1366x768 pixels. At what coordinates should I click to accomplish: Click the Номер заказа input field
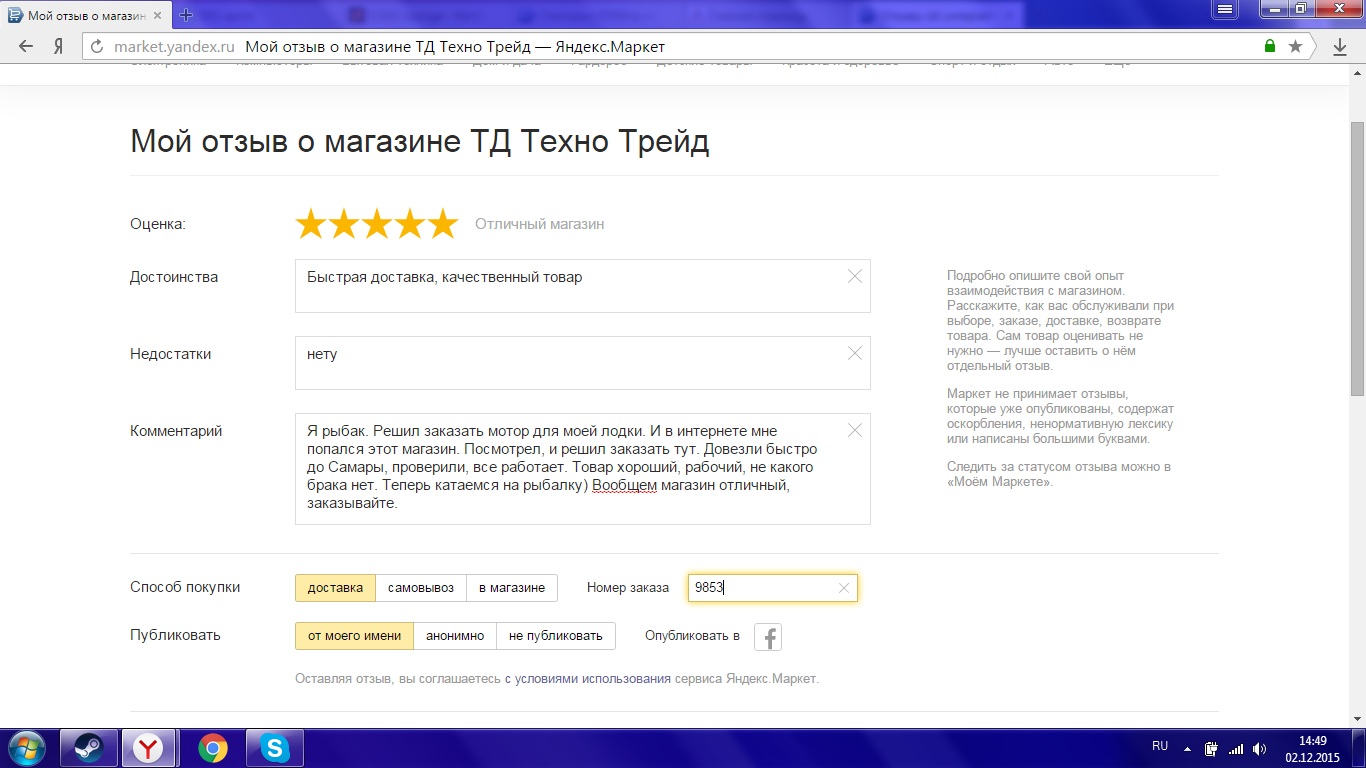[x=772, y=588]
